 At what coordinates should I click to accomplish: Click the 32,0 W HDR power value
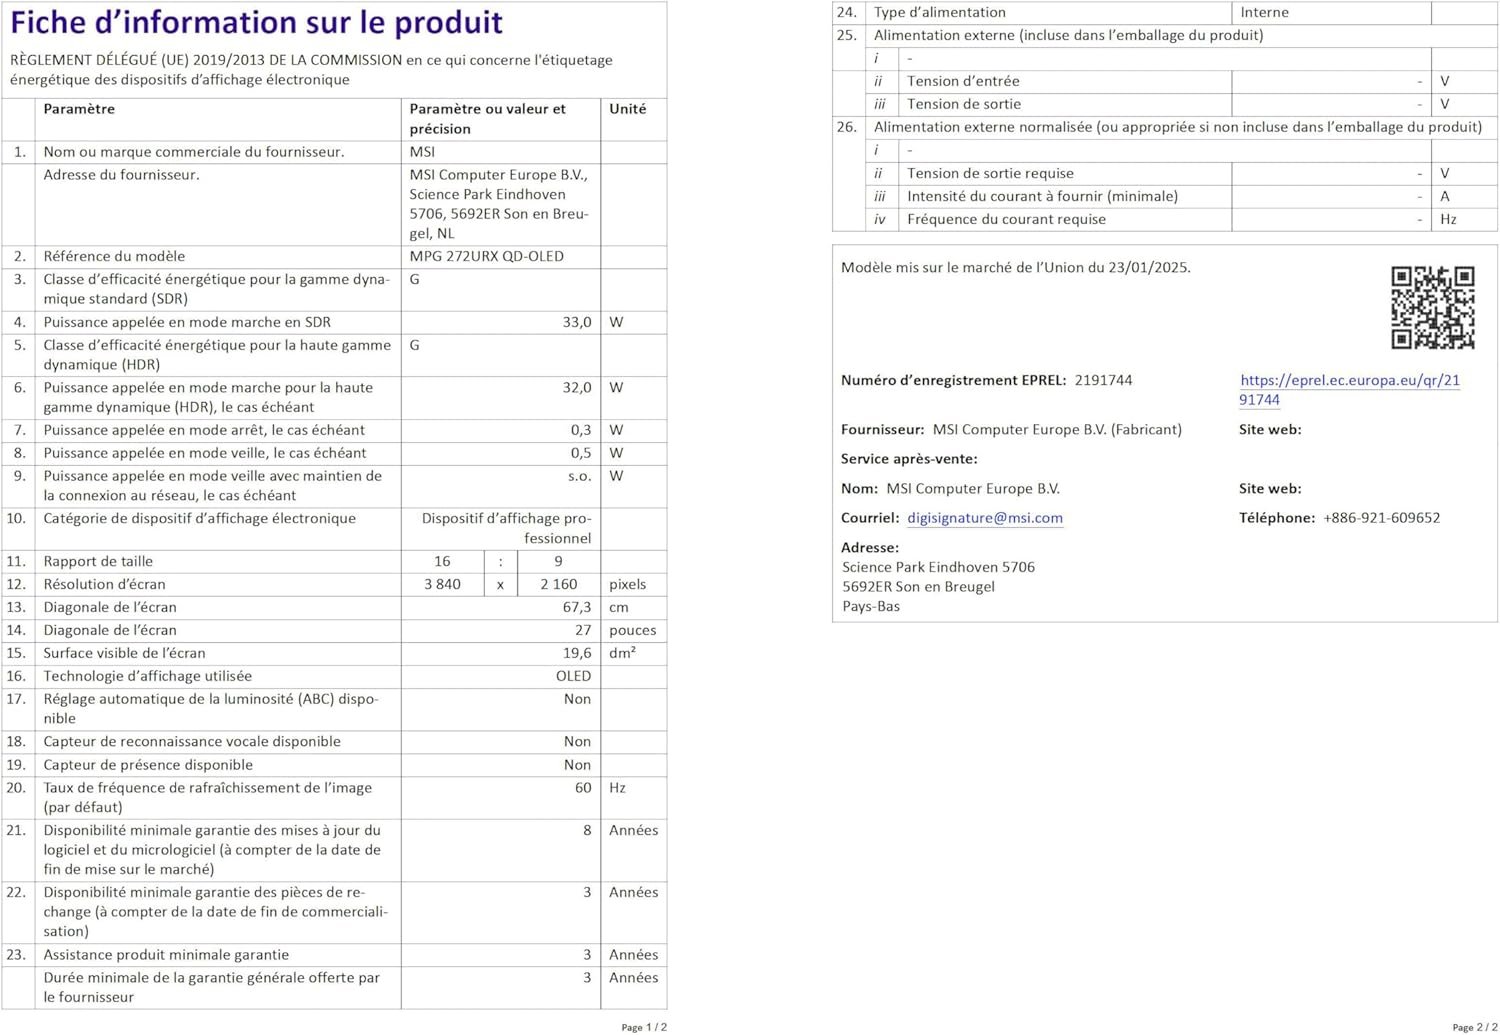[576, 388]
